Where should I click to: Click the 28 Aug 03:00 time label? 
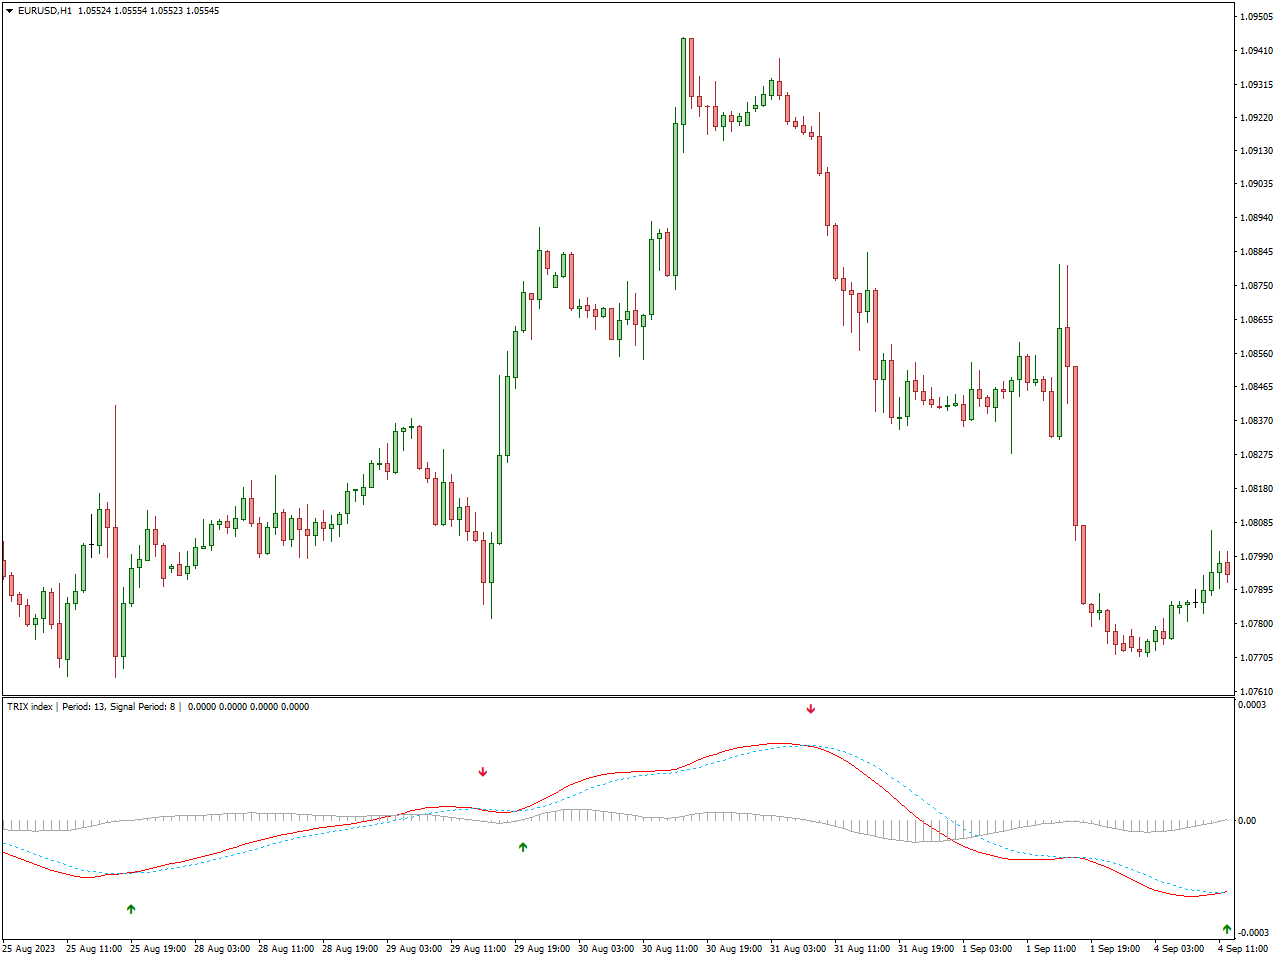click(222, 949)
